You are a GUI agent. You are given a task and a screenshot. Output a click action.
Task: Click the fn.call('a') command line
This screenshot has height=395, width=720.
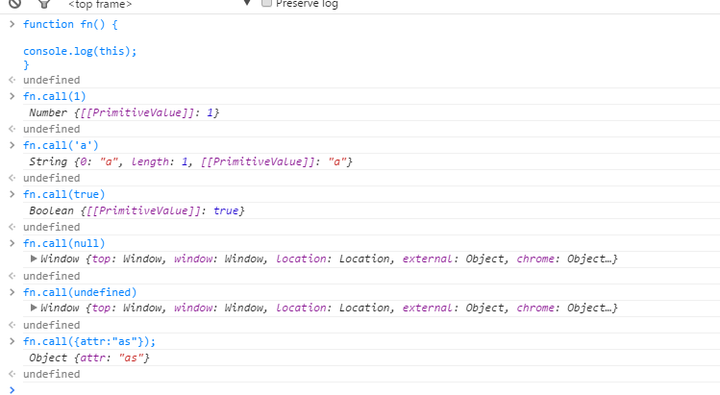[x=61, y=146]
